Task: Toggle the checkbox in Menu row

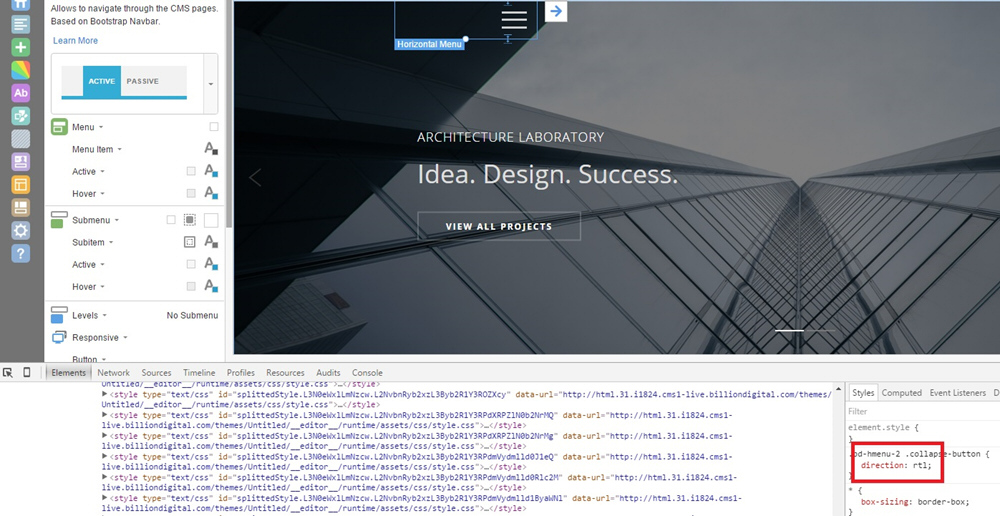Action: 214,127
